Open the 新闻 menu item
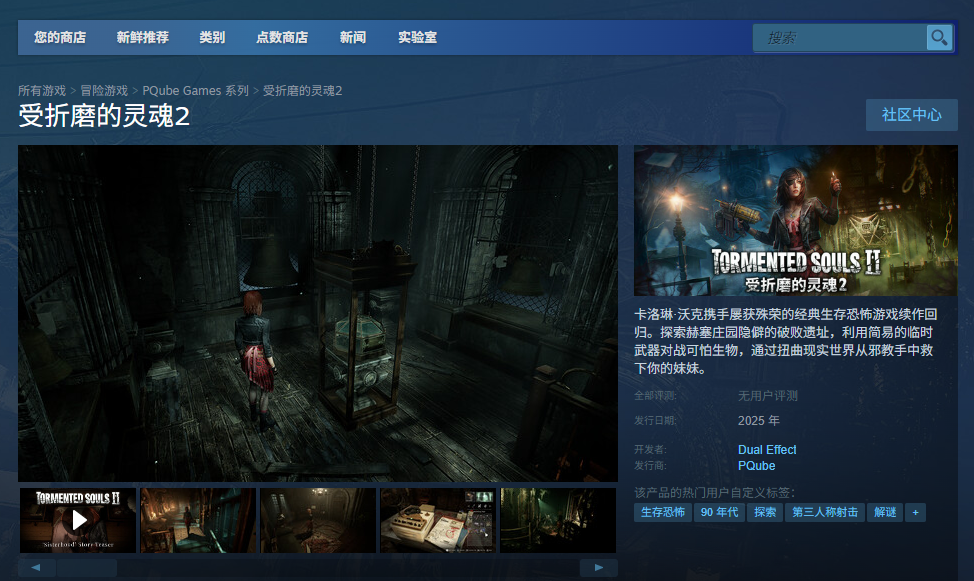Screen dimensions: 974x581 352,37
